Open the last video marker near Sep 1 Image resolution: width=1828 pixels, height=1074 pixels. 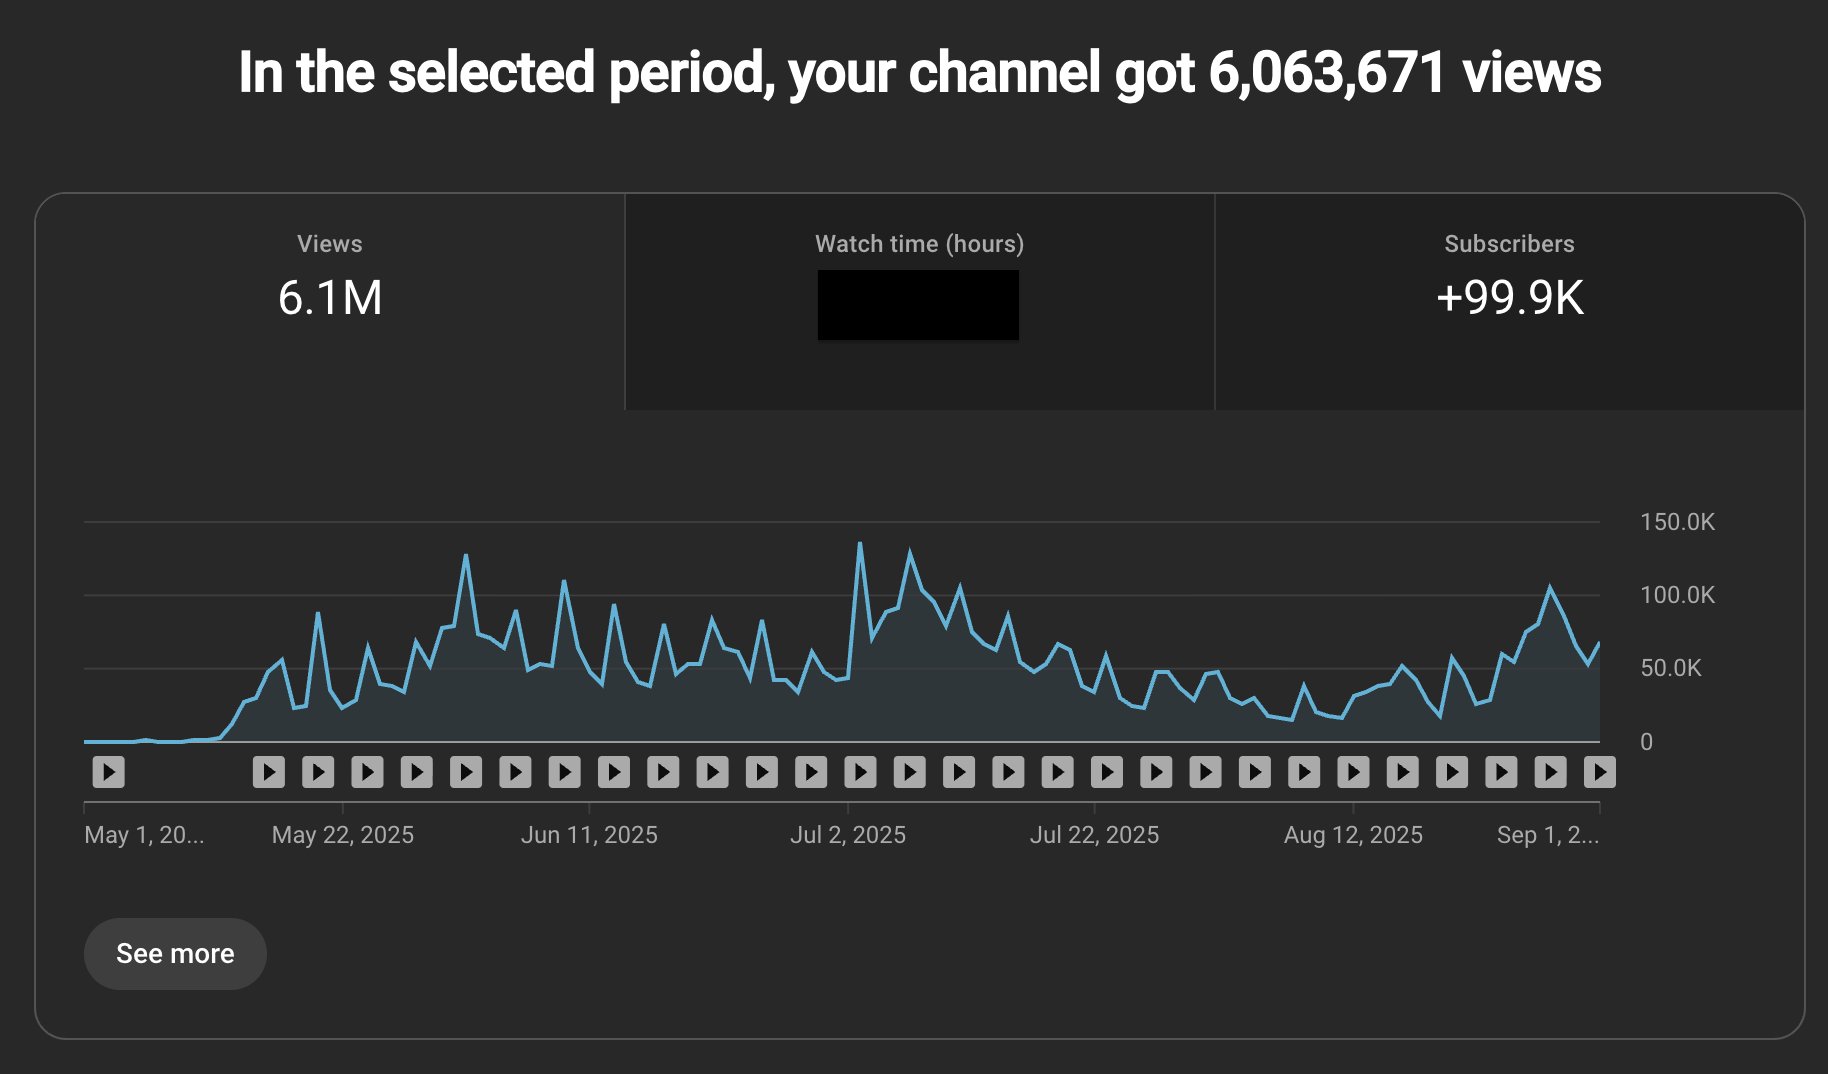click(x=1600, y=771)
